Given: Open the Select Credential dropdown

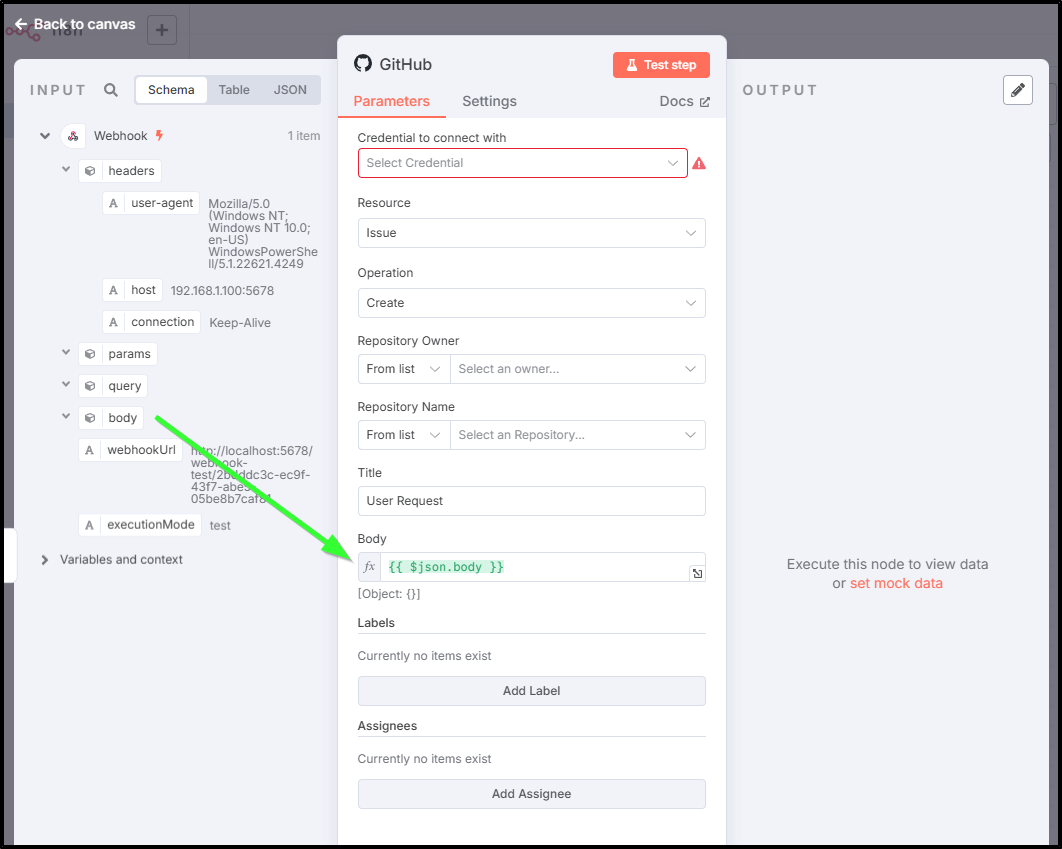Looking at the screenshot, I should coord(523,163).
